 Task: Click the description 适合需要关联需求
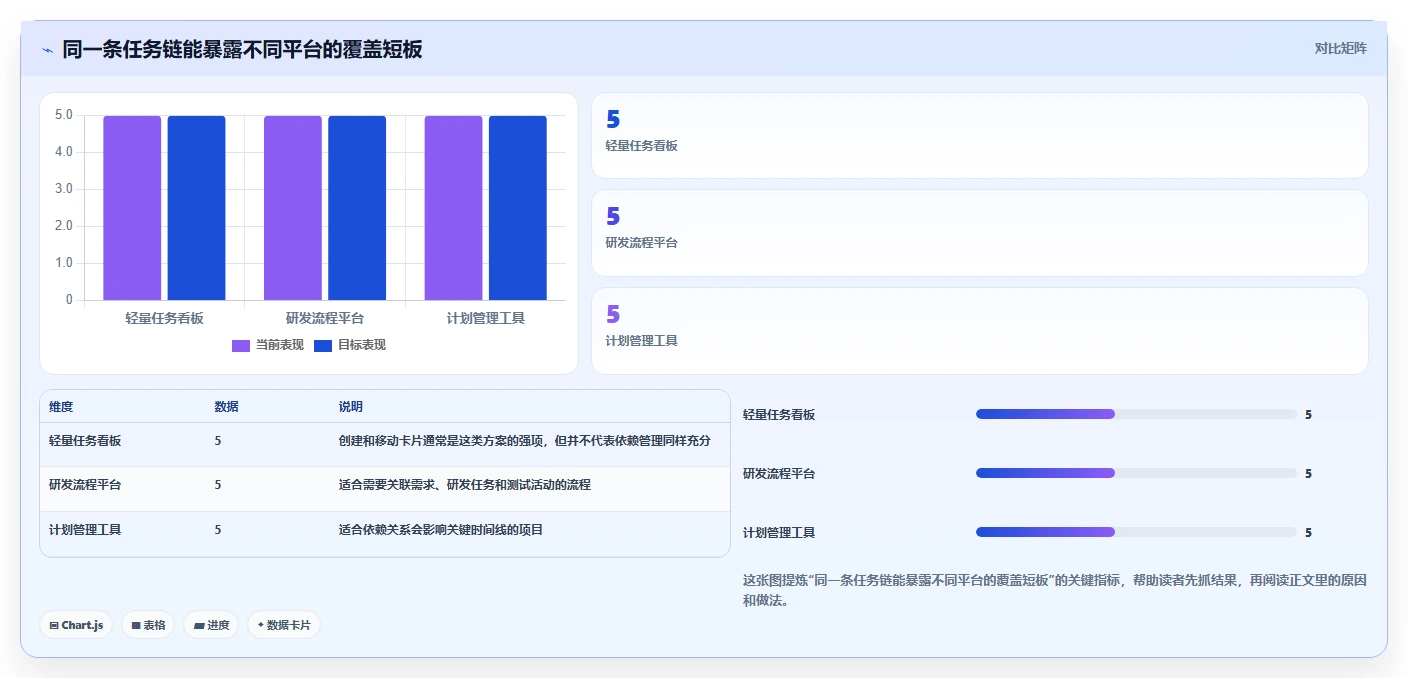465,485
